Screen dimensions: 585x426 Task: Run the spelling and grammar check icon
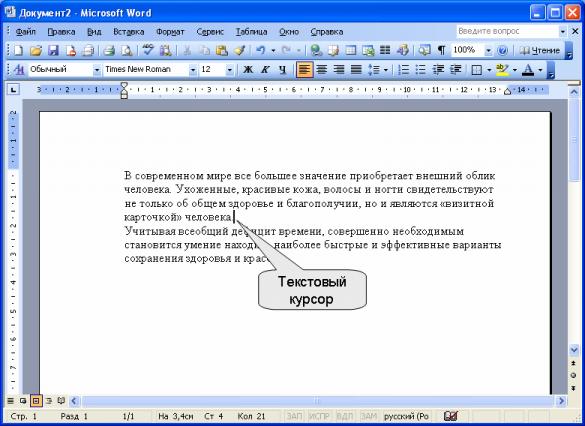click(148, 50)
